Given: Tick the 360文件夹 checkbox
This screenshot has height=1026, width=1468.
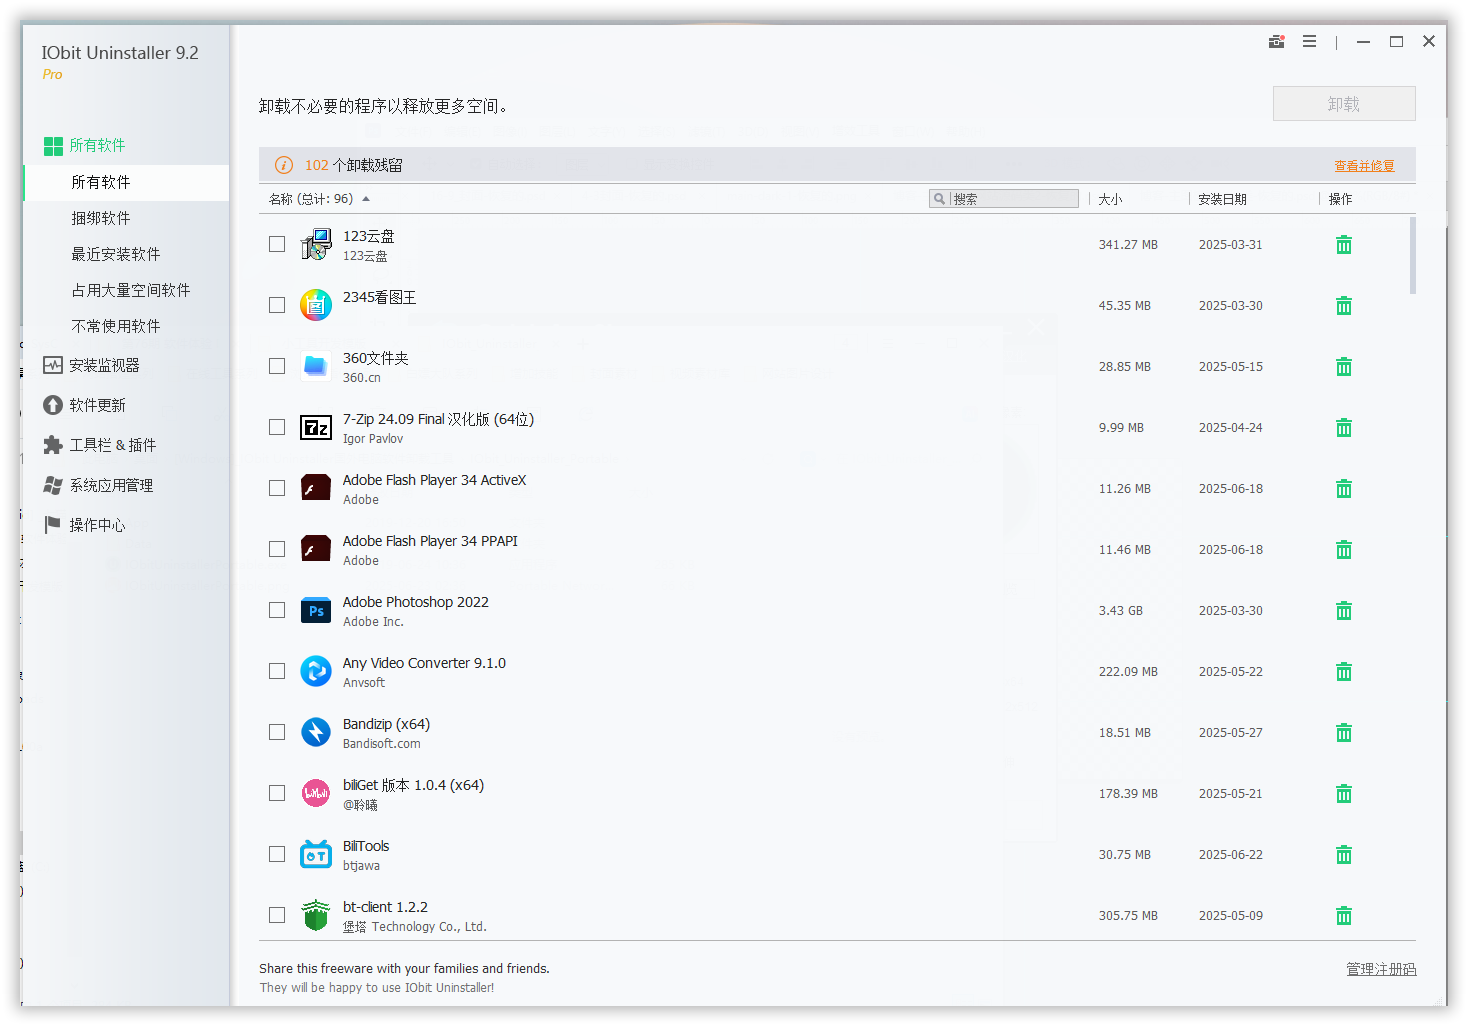Looking at the screenshot, I should [277, 366].
